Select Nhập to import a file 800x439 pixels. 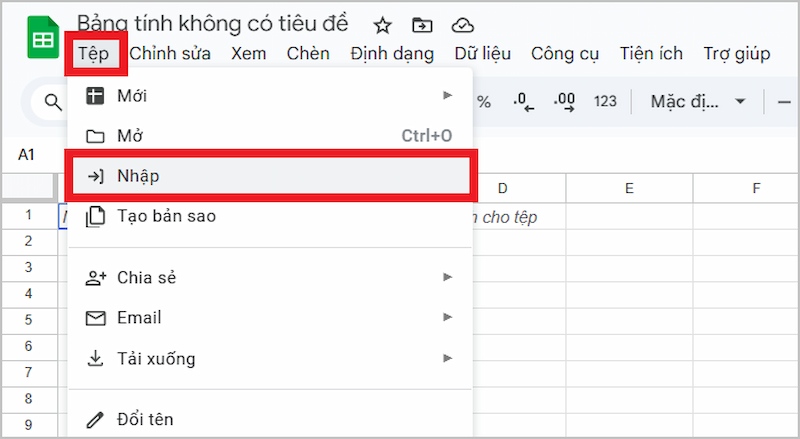click(x=270, y=176)
